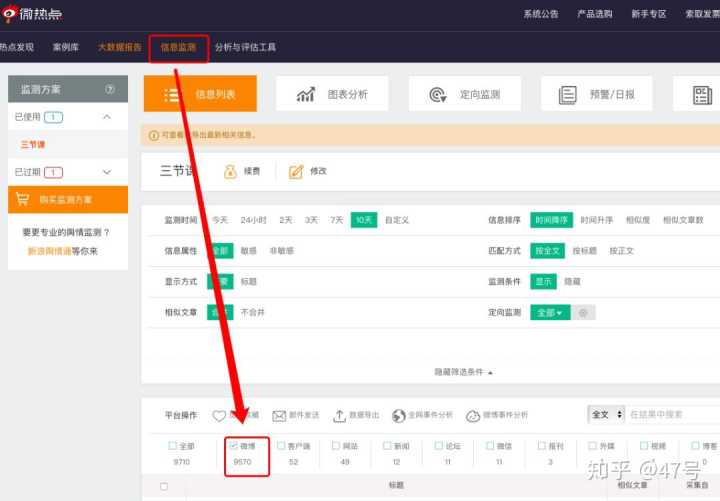
Task: Click the 续费 renewal money bag icon
Action: [x=230, y=171]
